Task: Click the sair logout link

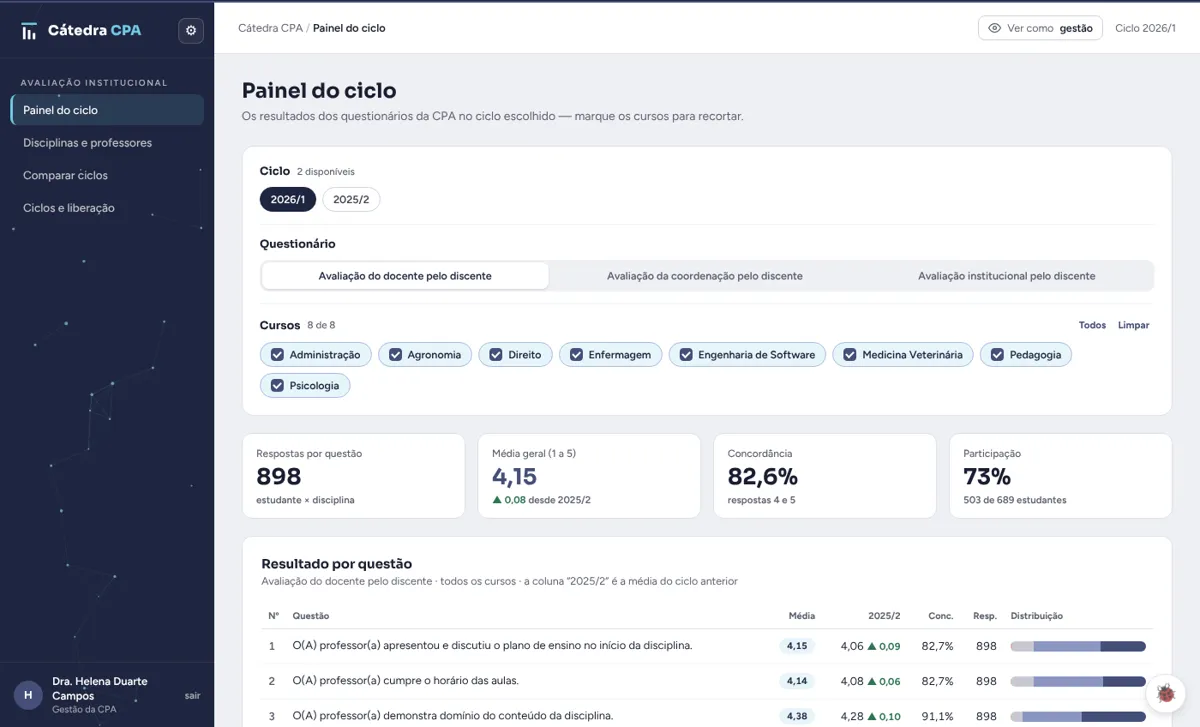Action: click(x=193, y=695)
